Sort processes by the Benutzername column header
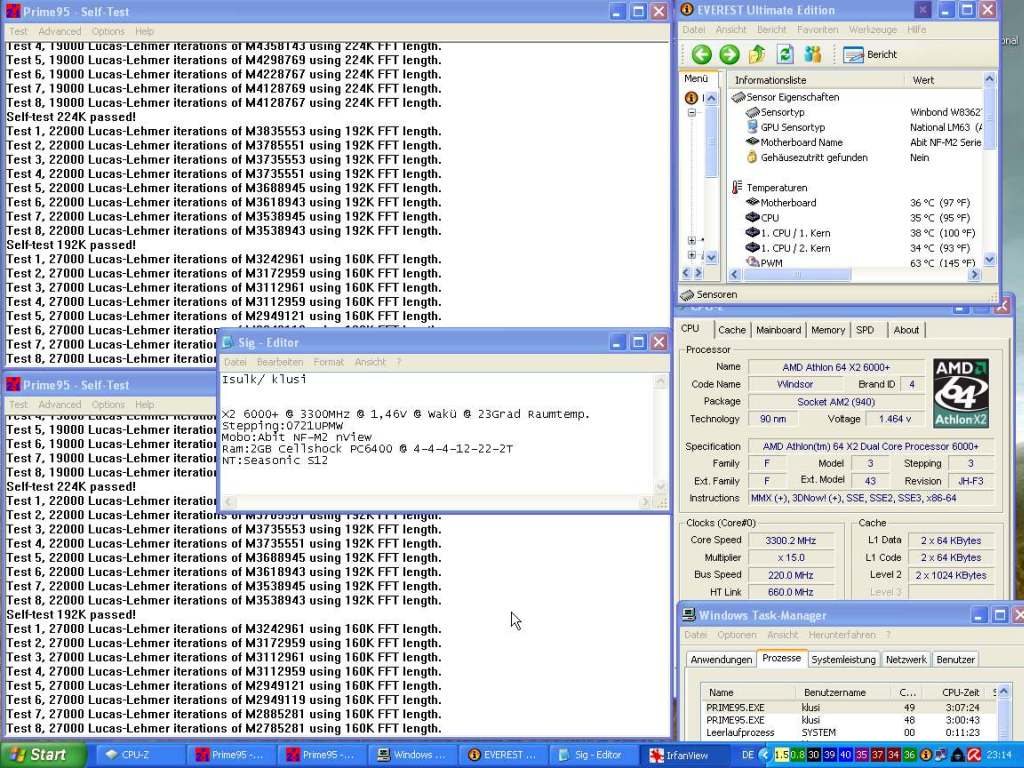 (843, 692)
